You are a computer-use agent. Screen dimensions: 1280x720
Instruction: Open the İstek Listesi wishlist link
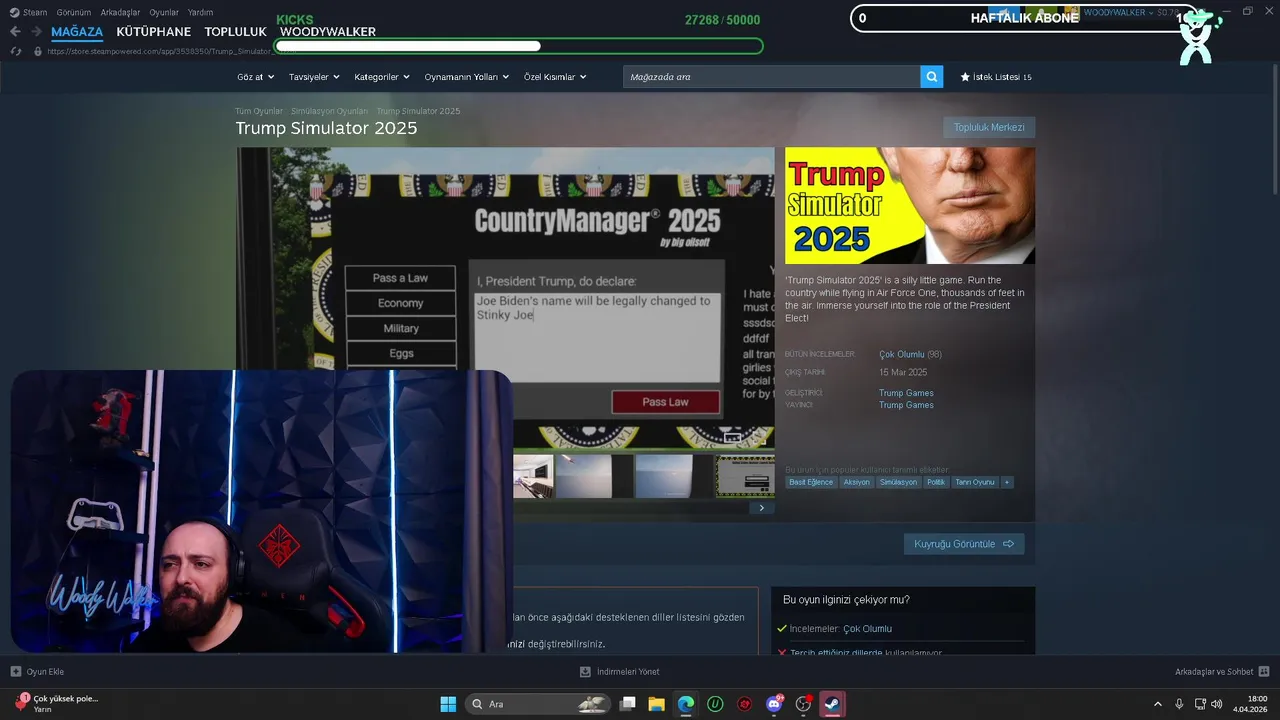[996, 77]
